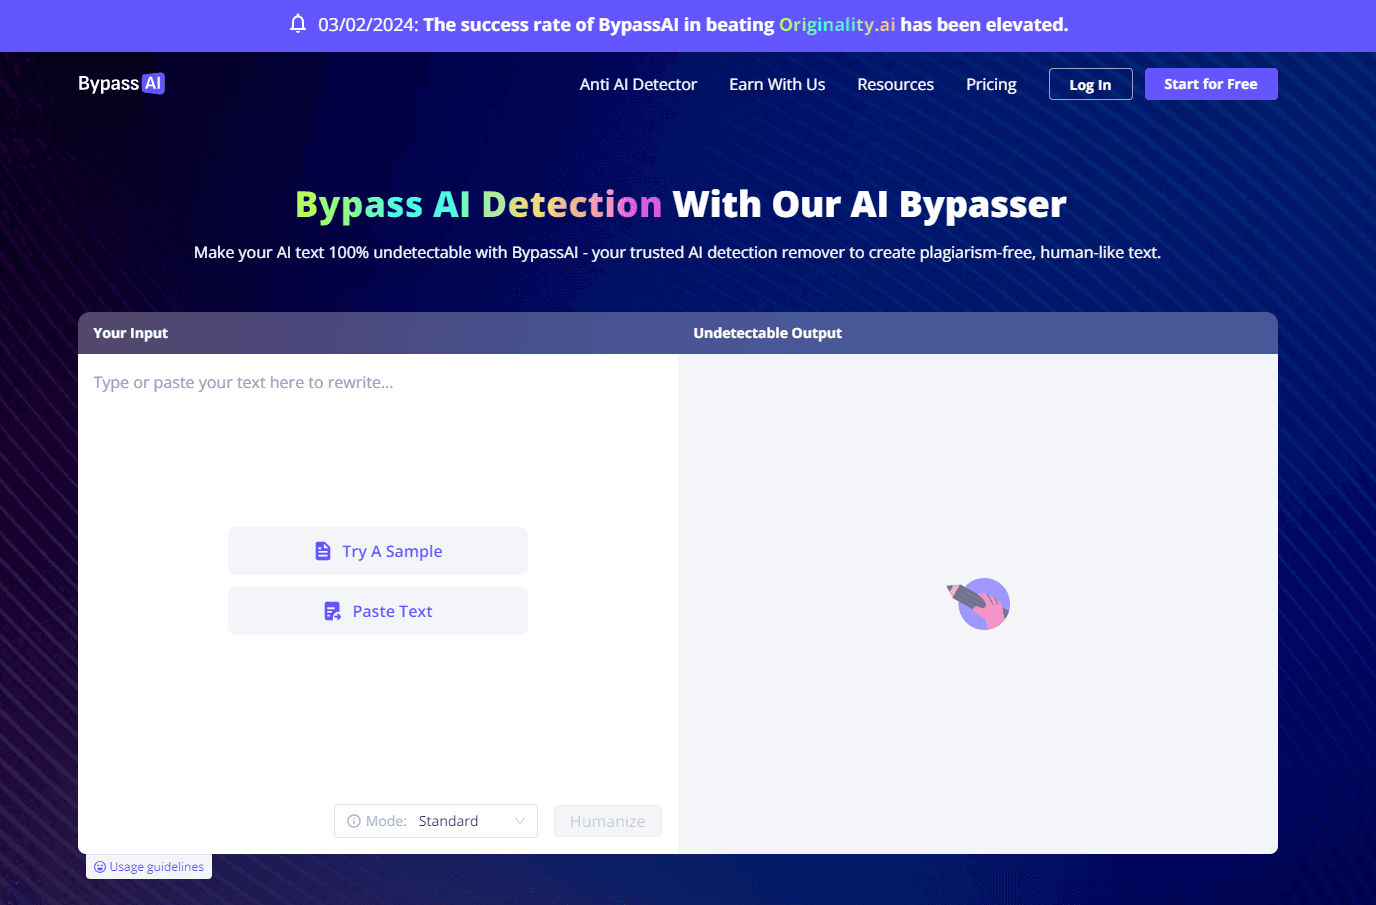Open the Originality.ai link in banner
Viewport: 1376px width, 905px height.
[837, 25]
